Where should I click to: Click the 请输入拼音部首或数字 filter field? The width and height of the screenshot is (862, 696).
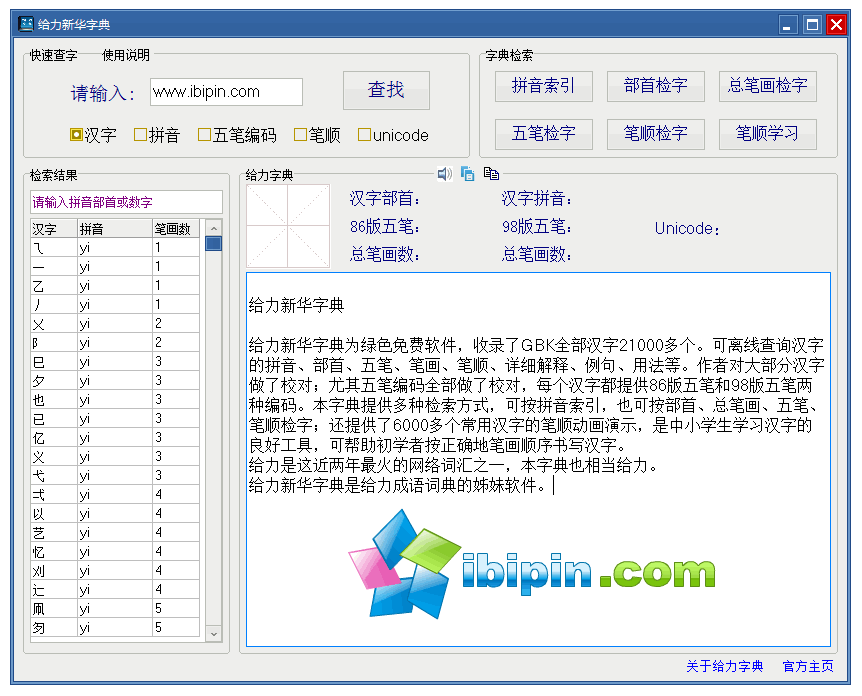pos(126,202)
